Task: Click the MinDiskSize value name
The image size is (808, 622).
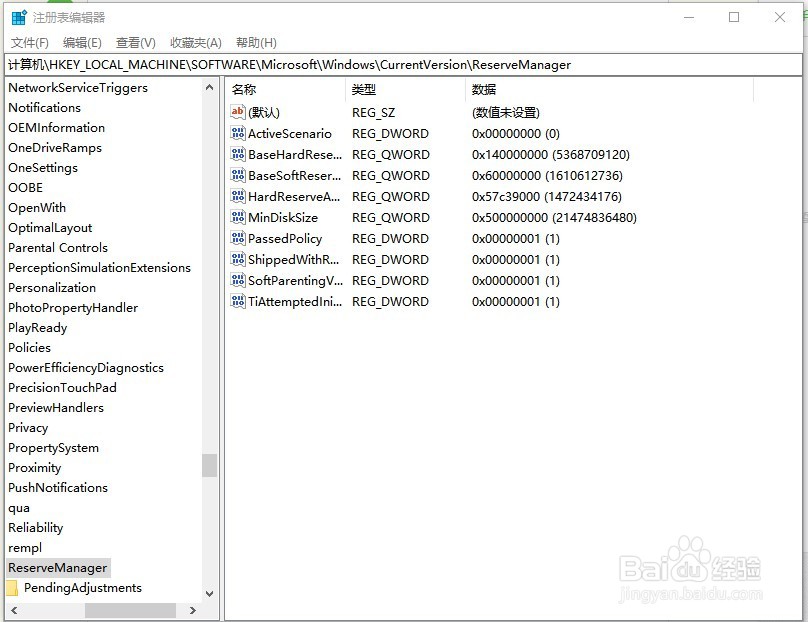Action: click(x=282, y=217)
